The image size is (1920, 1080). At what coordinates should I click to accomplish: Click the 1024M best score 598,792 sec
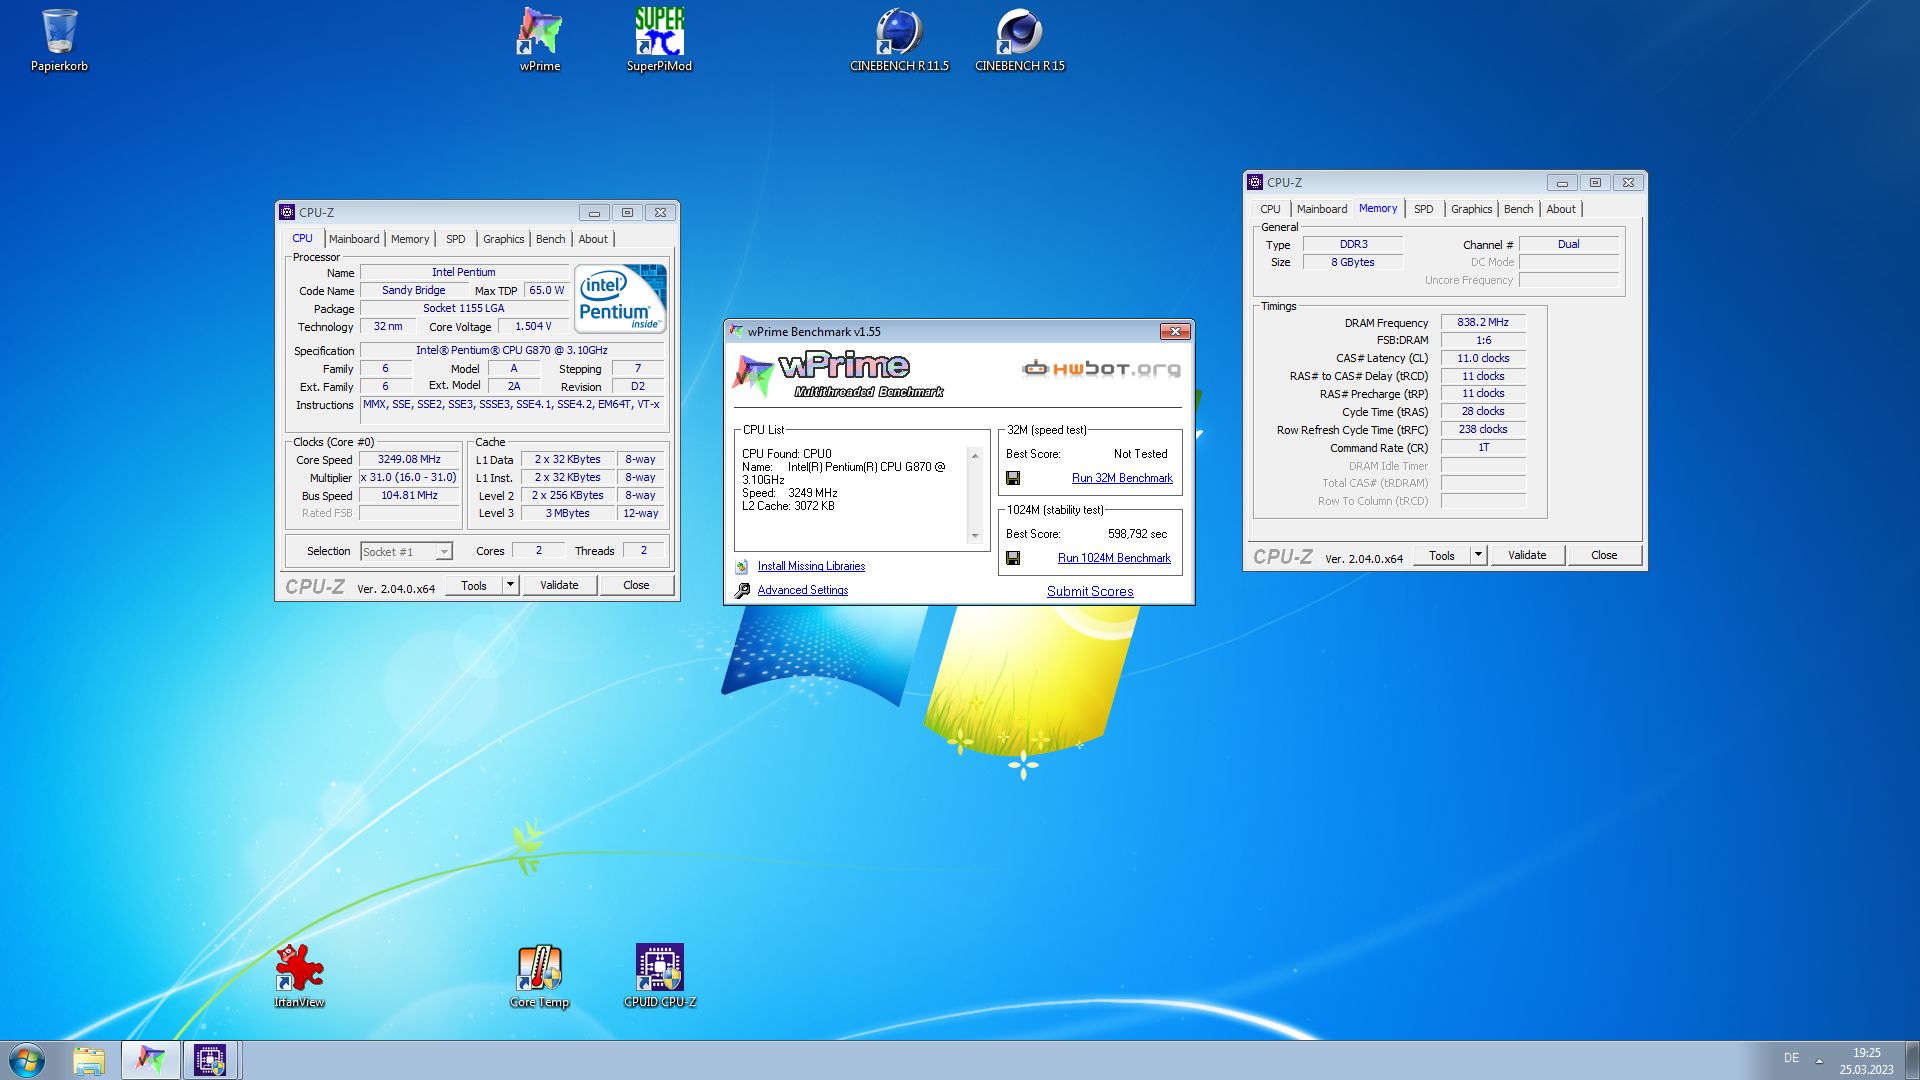point(1137,534)
